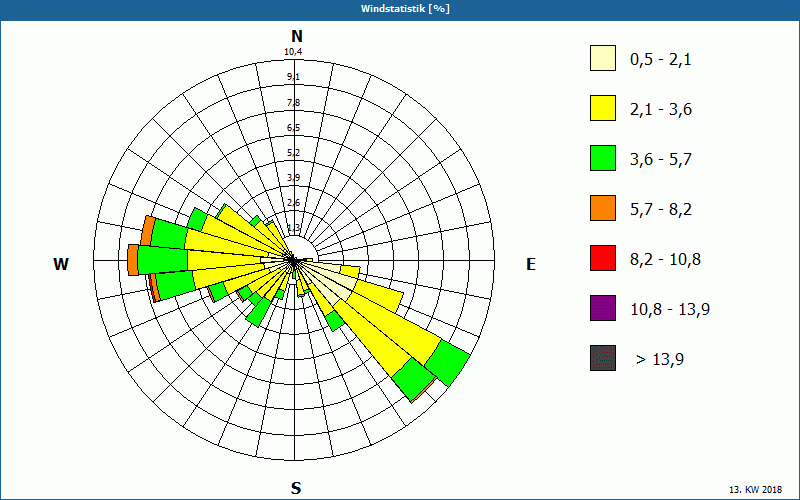Image resolution: width=800 pixels, height=500 pixels.
Task: Click the '3,9' radial axis value
Action: point(293,178)
